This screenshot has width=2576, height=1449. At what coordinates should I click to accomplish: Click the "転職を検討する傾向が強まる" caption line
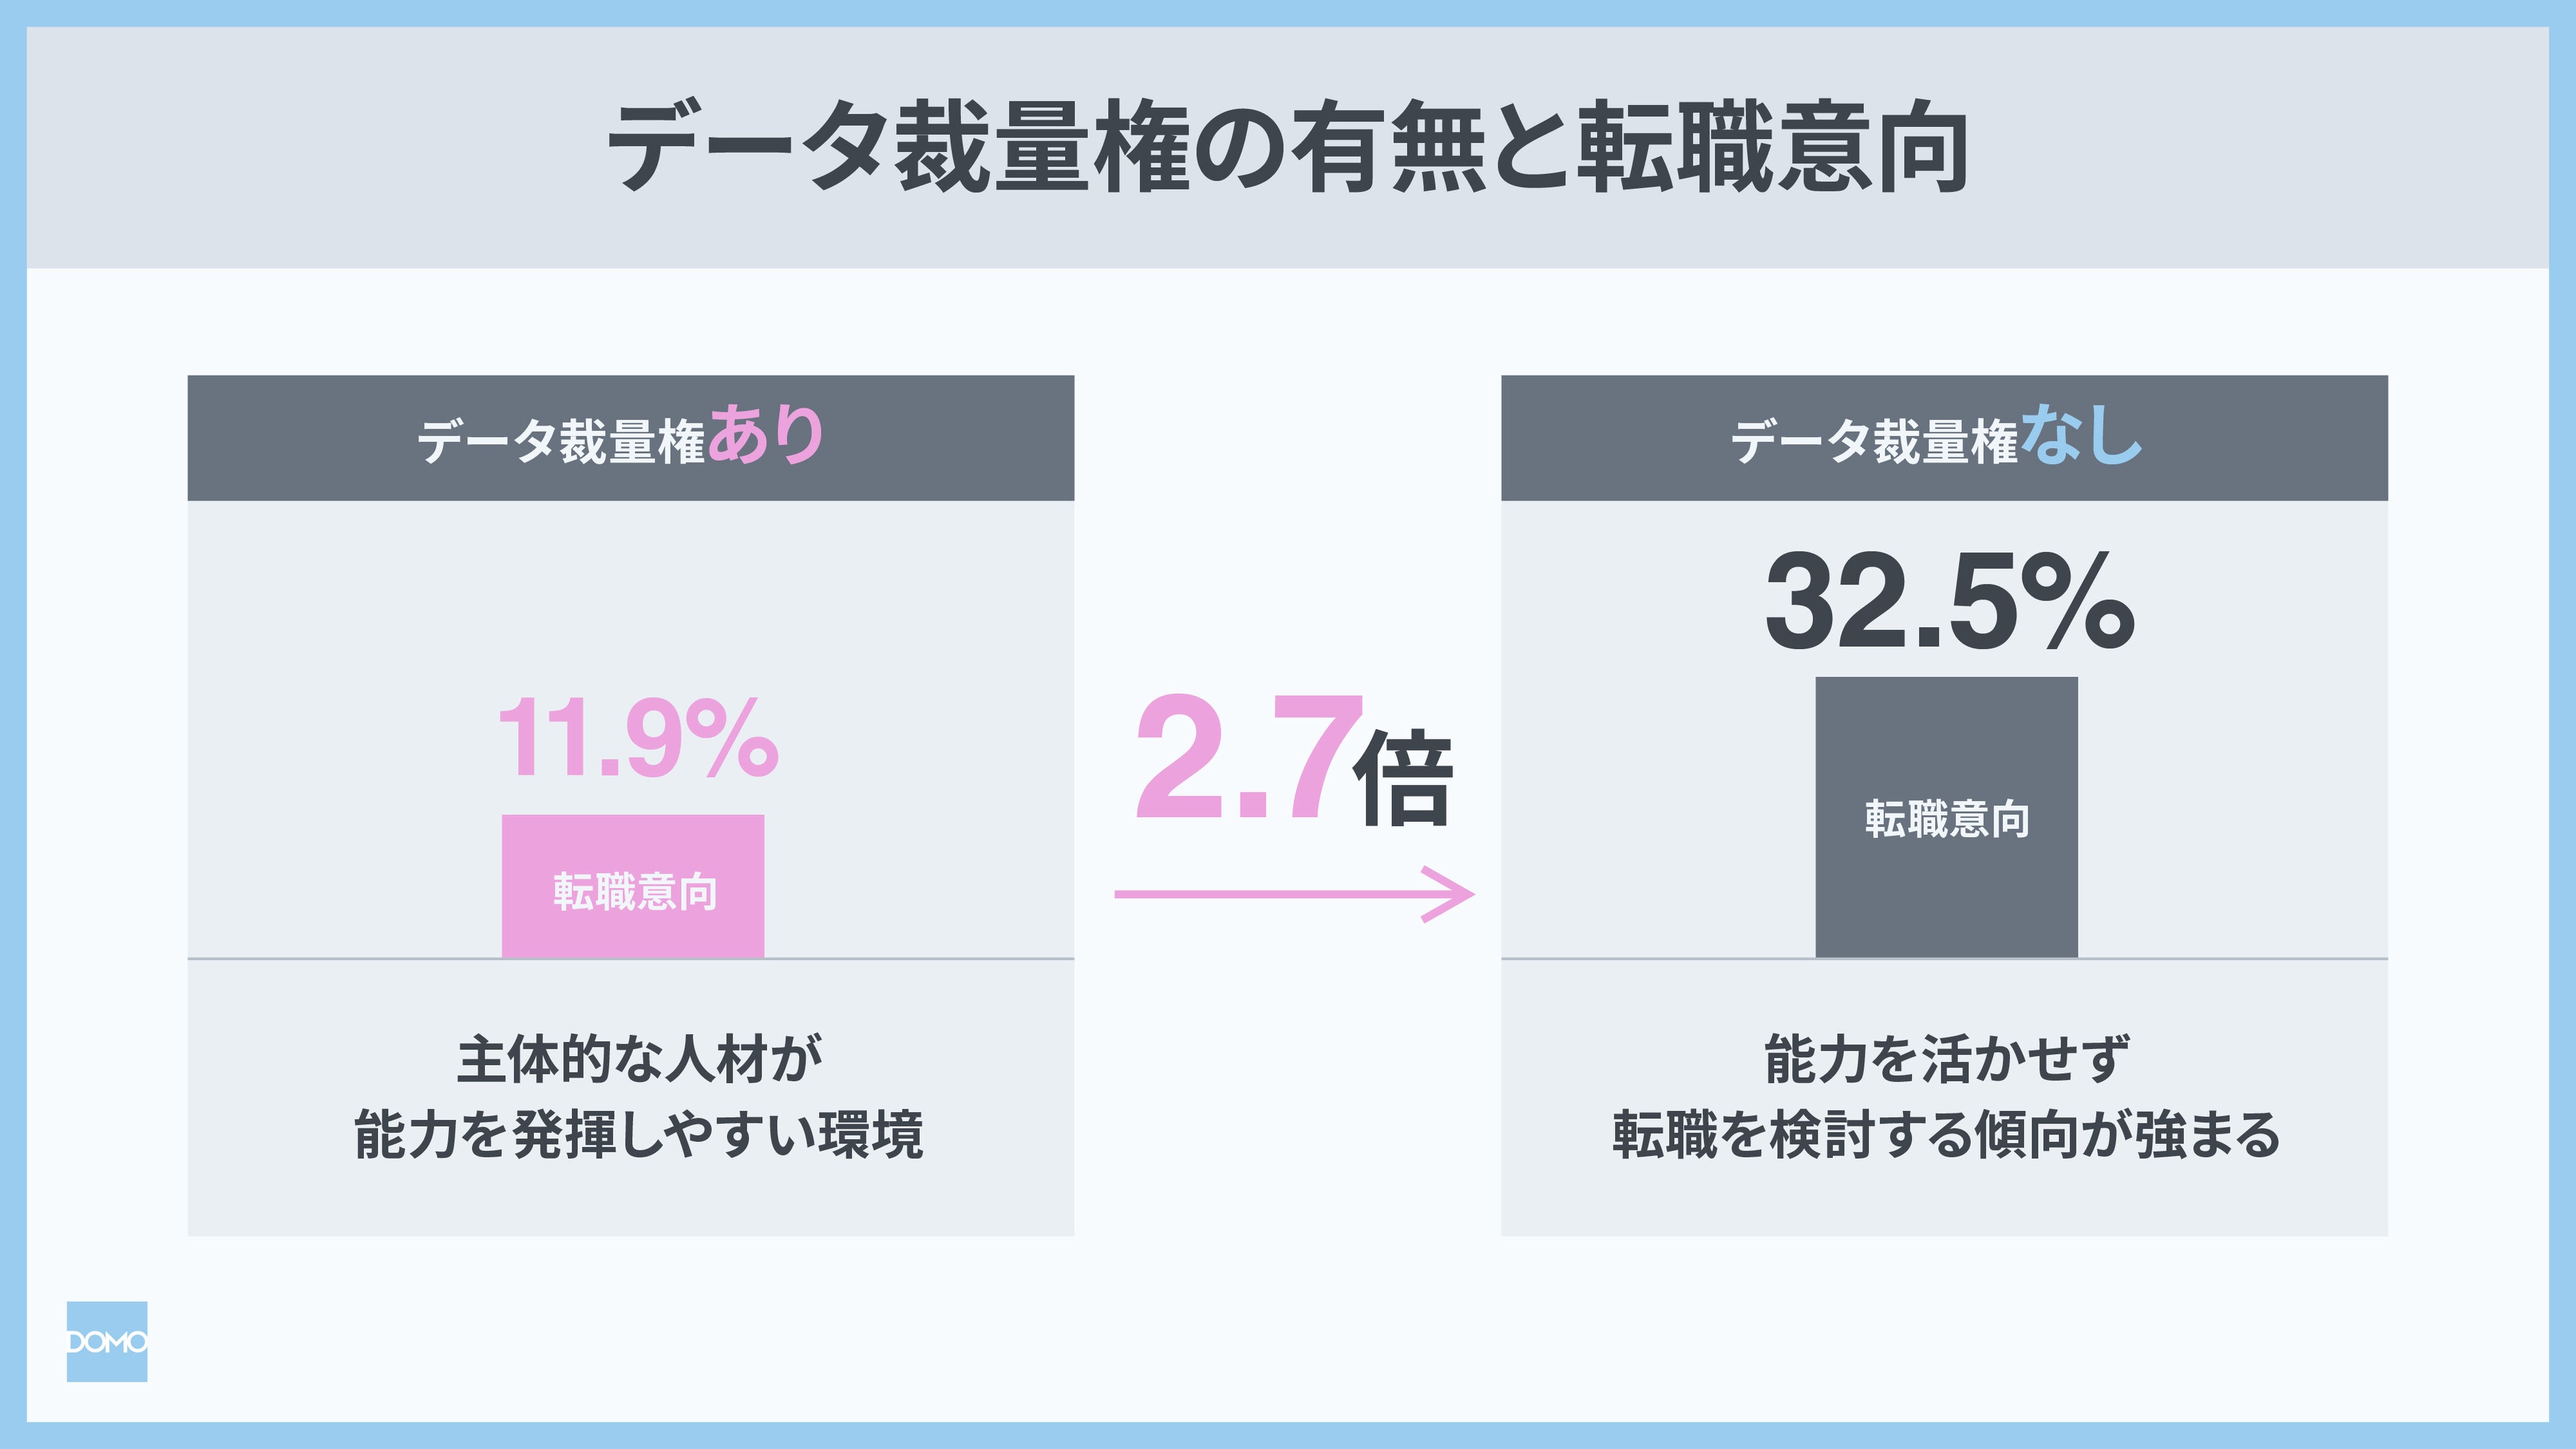(1946, 1135)
